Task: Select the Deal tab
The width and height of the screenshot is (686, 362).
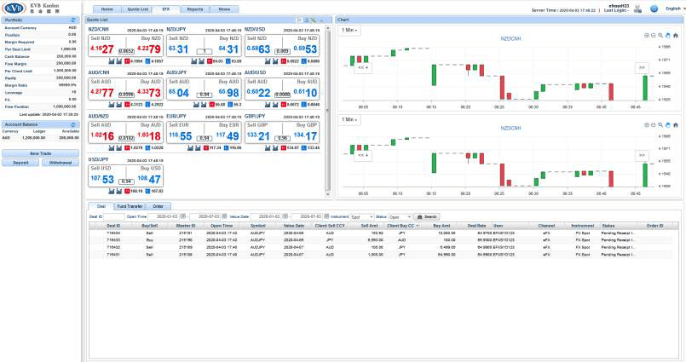Action: 101,206
